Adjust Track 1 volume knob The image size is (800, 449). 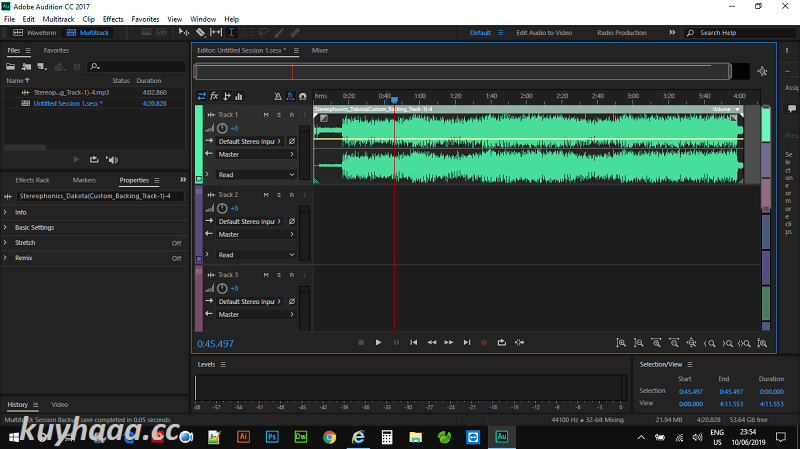click(222, 128)
